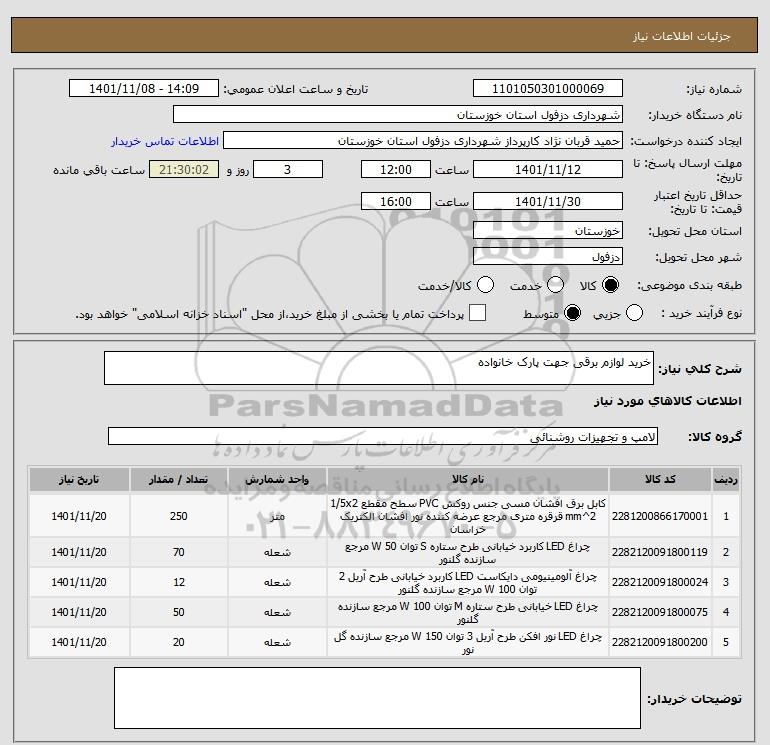The height and width of the screenshot is (745, 770).
Task: Click the request creator name field
Action: (423, 141)
